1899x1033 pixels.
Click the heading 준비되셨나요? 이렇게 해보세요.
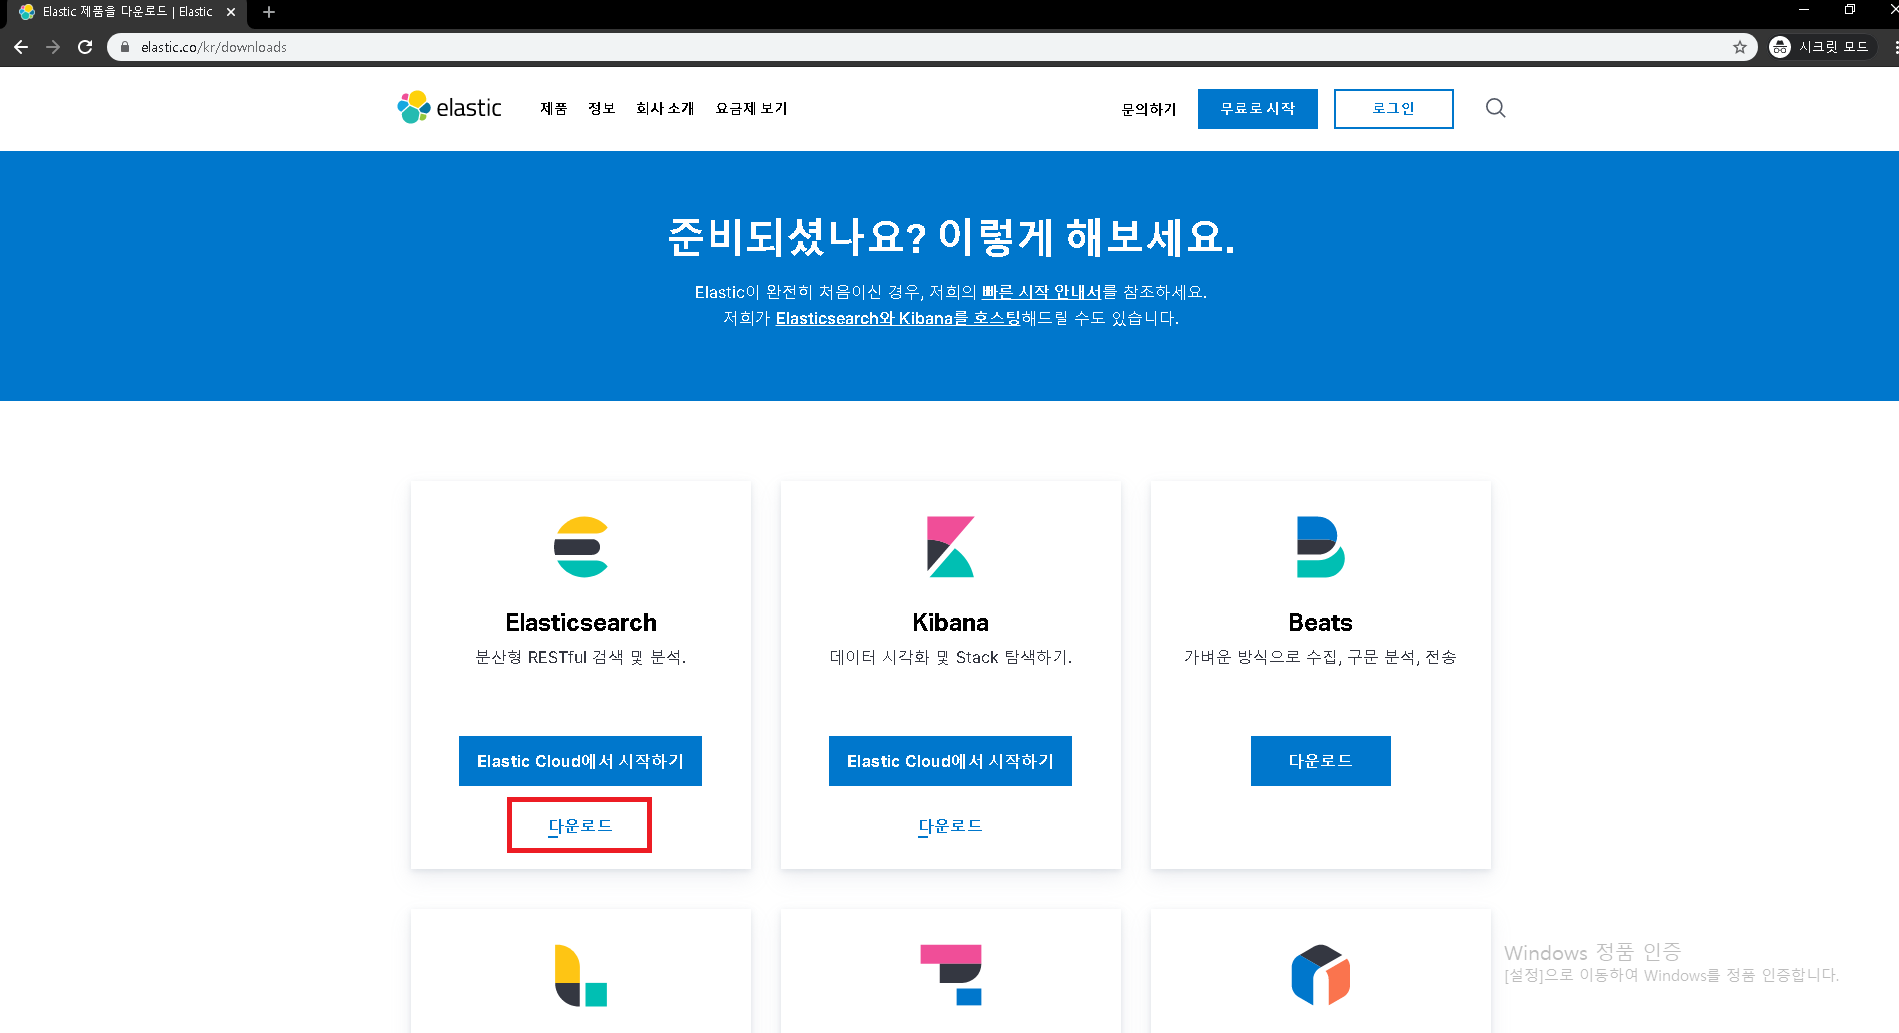click(951, 237)
